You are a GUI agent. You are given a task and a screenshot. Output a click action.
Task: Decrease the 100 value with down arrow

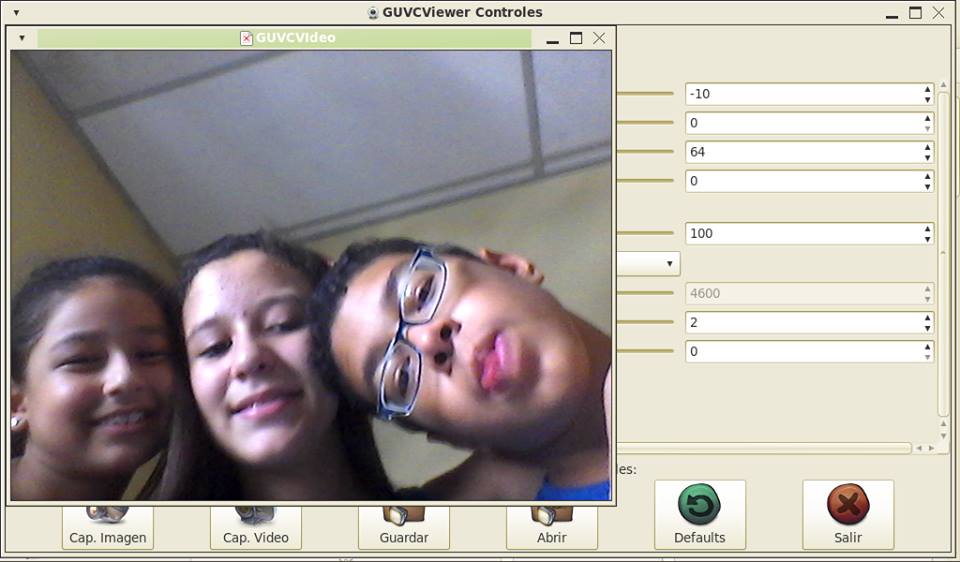[x=928, y=239]
